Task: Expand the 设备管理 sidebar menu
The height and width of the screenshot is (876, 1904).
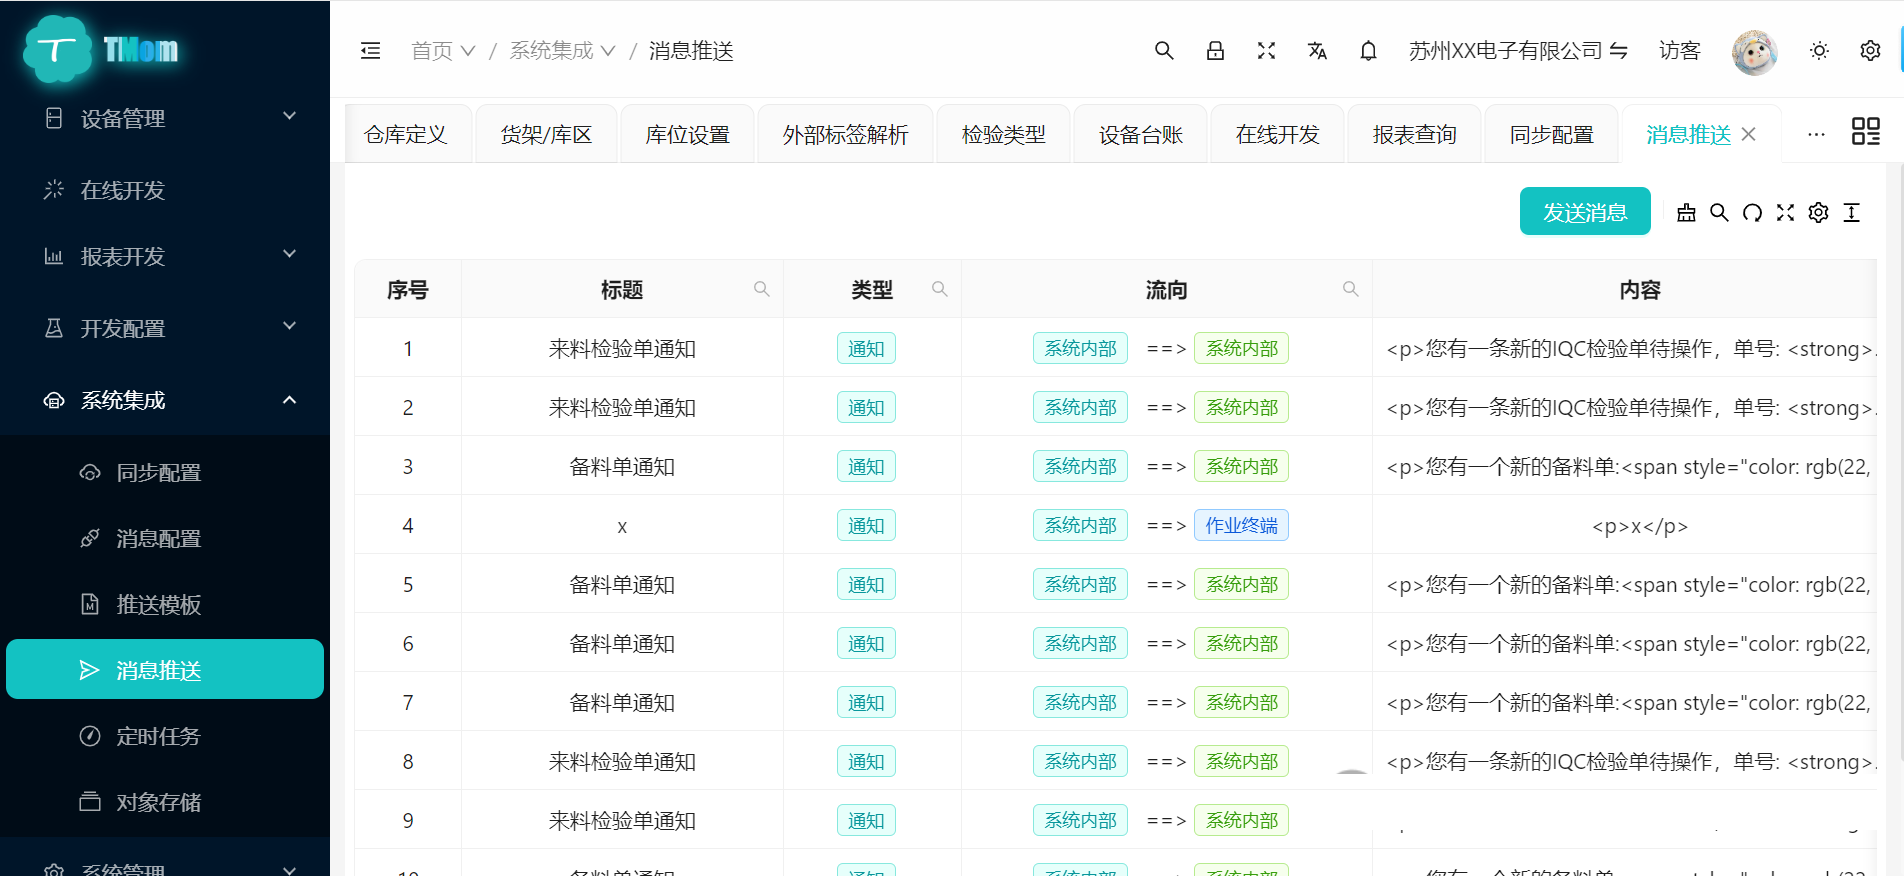Action: [x=165, y=118]
